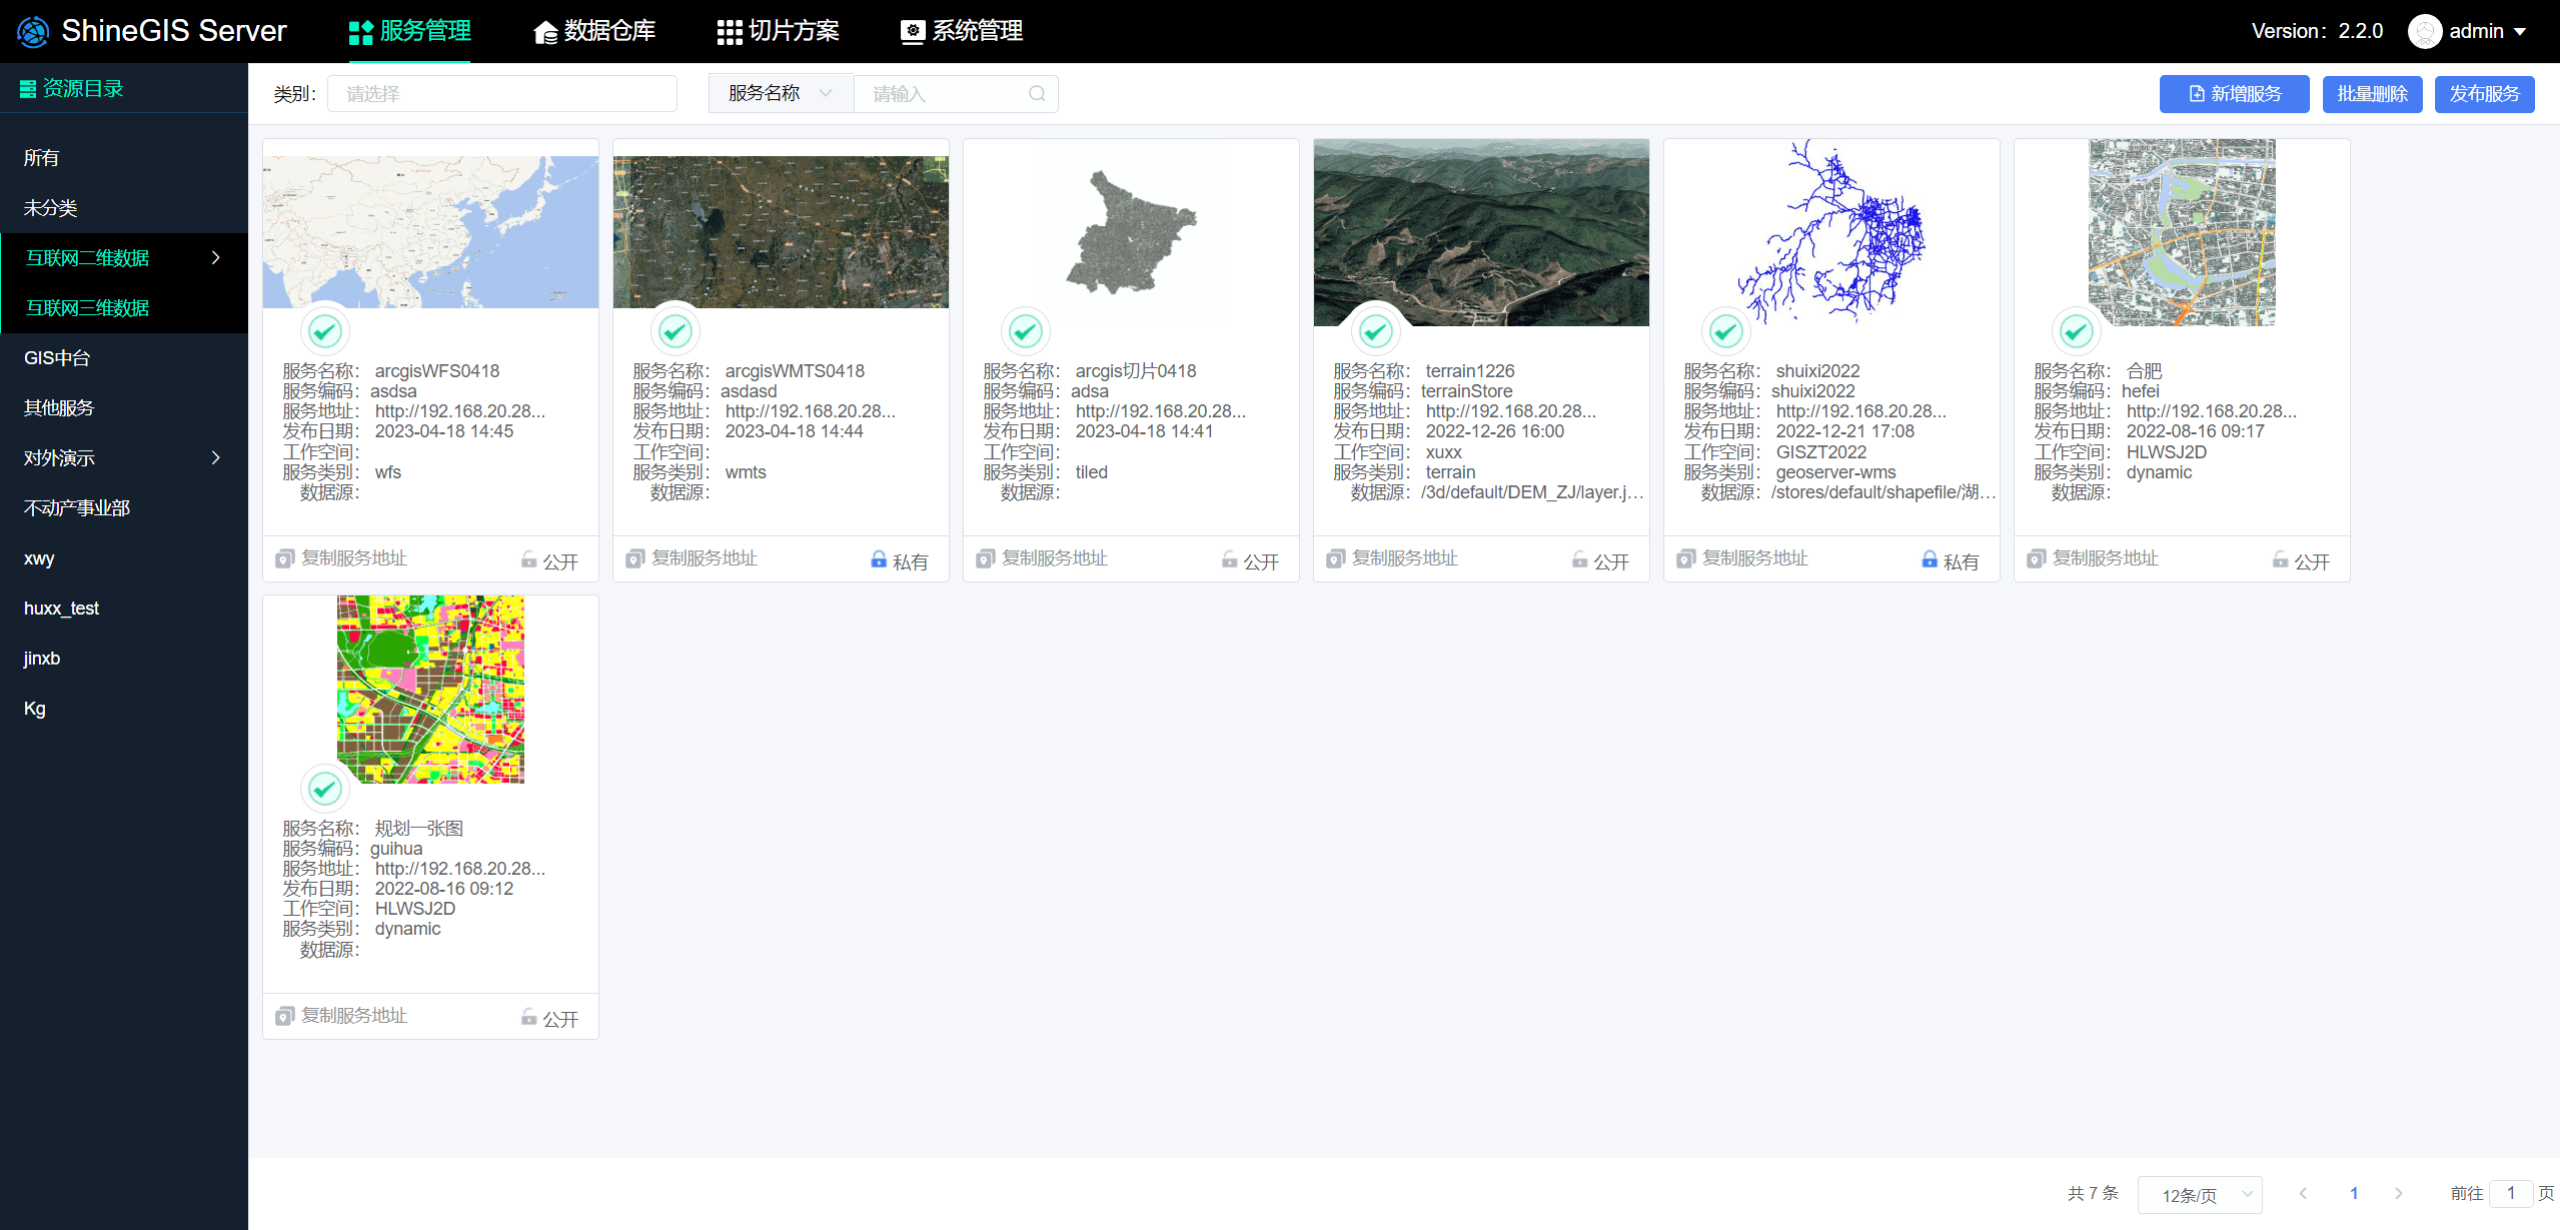2560x1230 pixels.
Task: Click the 新增服务 button
Action: coord(2233,94)
